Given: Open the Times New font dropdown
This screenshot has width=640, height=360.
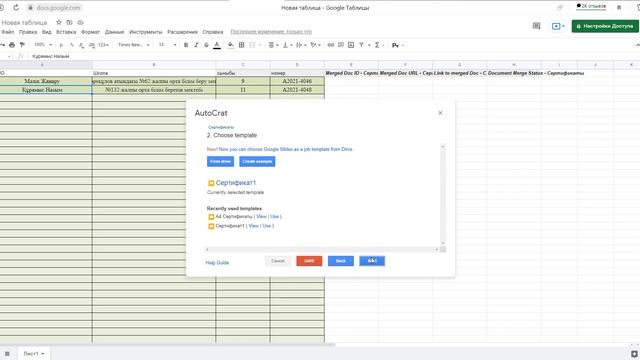Looking at the screenshot, I should pyautogui.click(x=134, y=45).
